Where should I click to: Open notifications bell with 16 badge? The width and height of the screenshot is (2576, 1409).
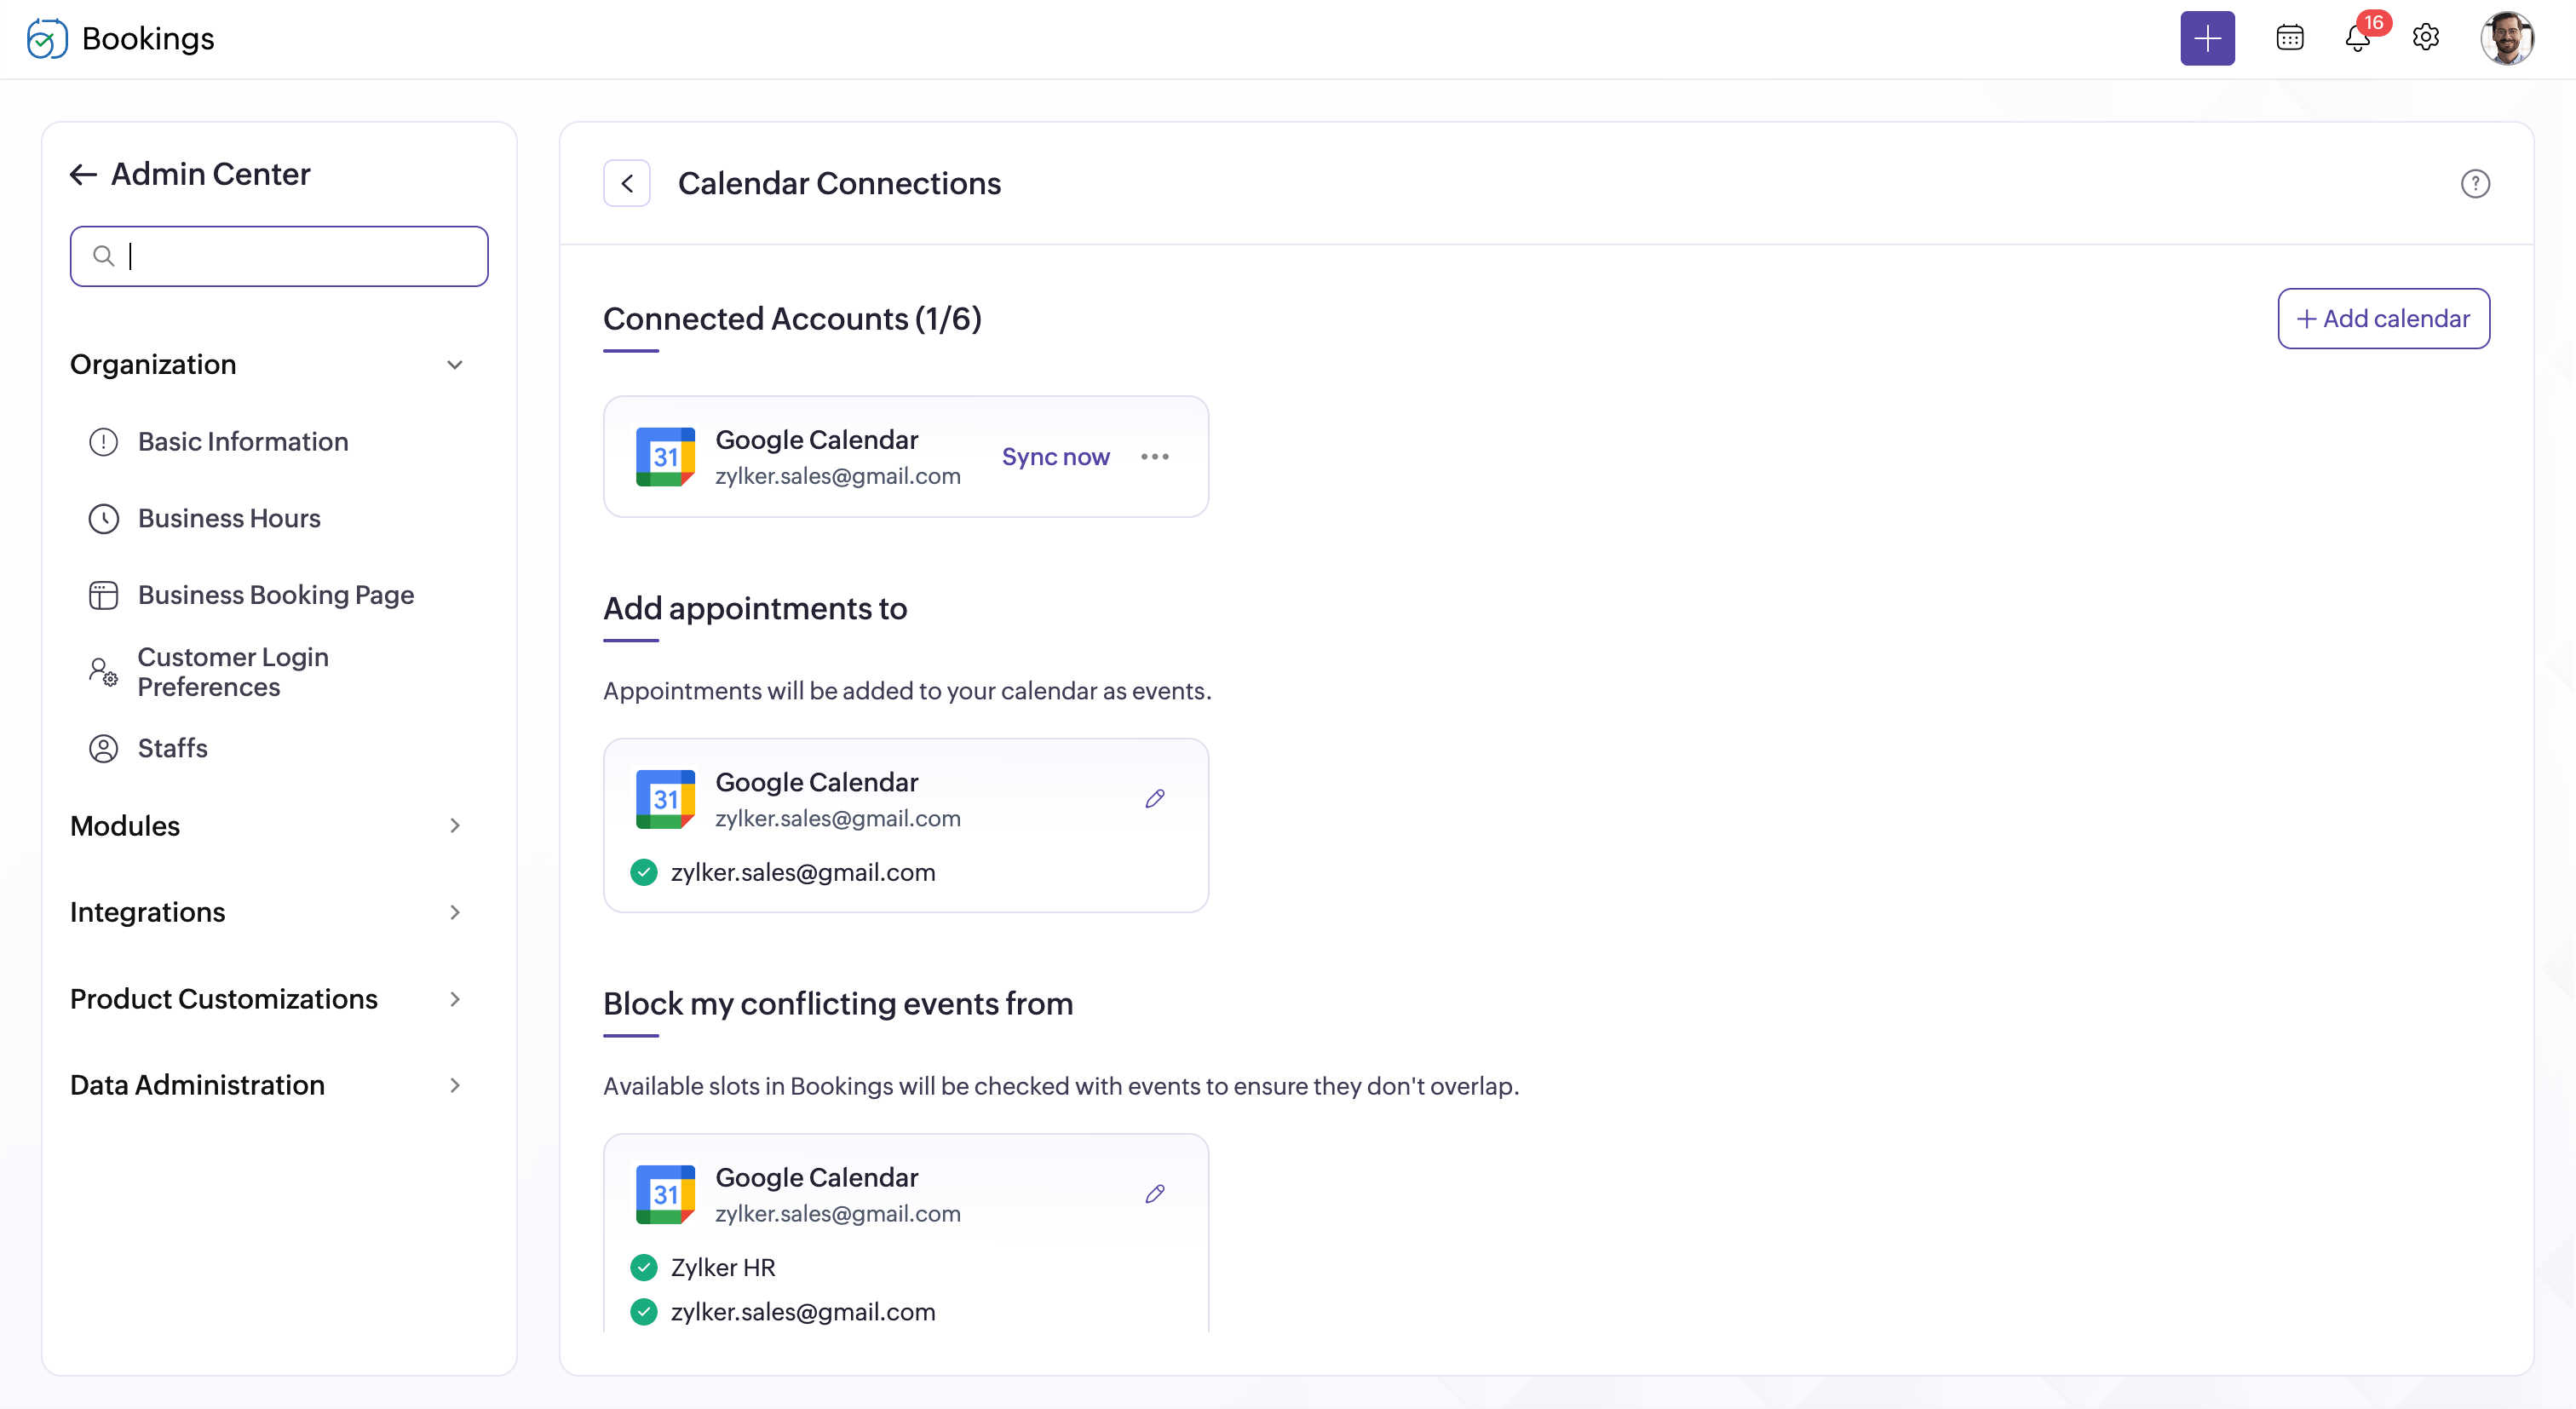(x=2357, y=38)
